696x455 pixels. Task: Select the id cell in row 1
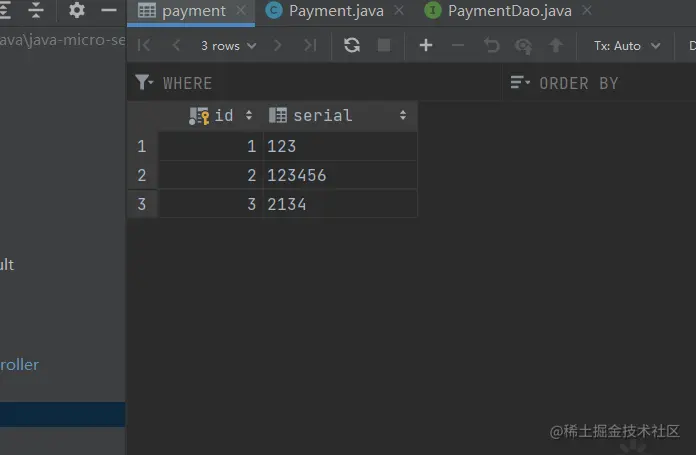211,146
